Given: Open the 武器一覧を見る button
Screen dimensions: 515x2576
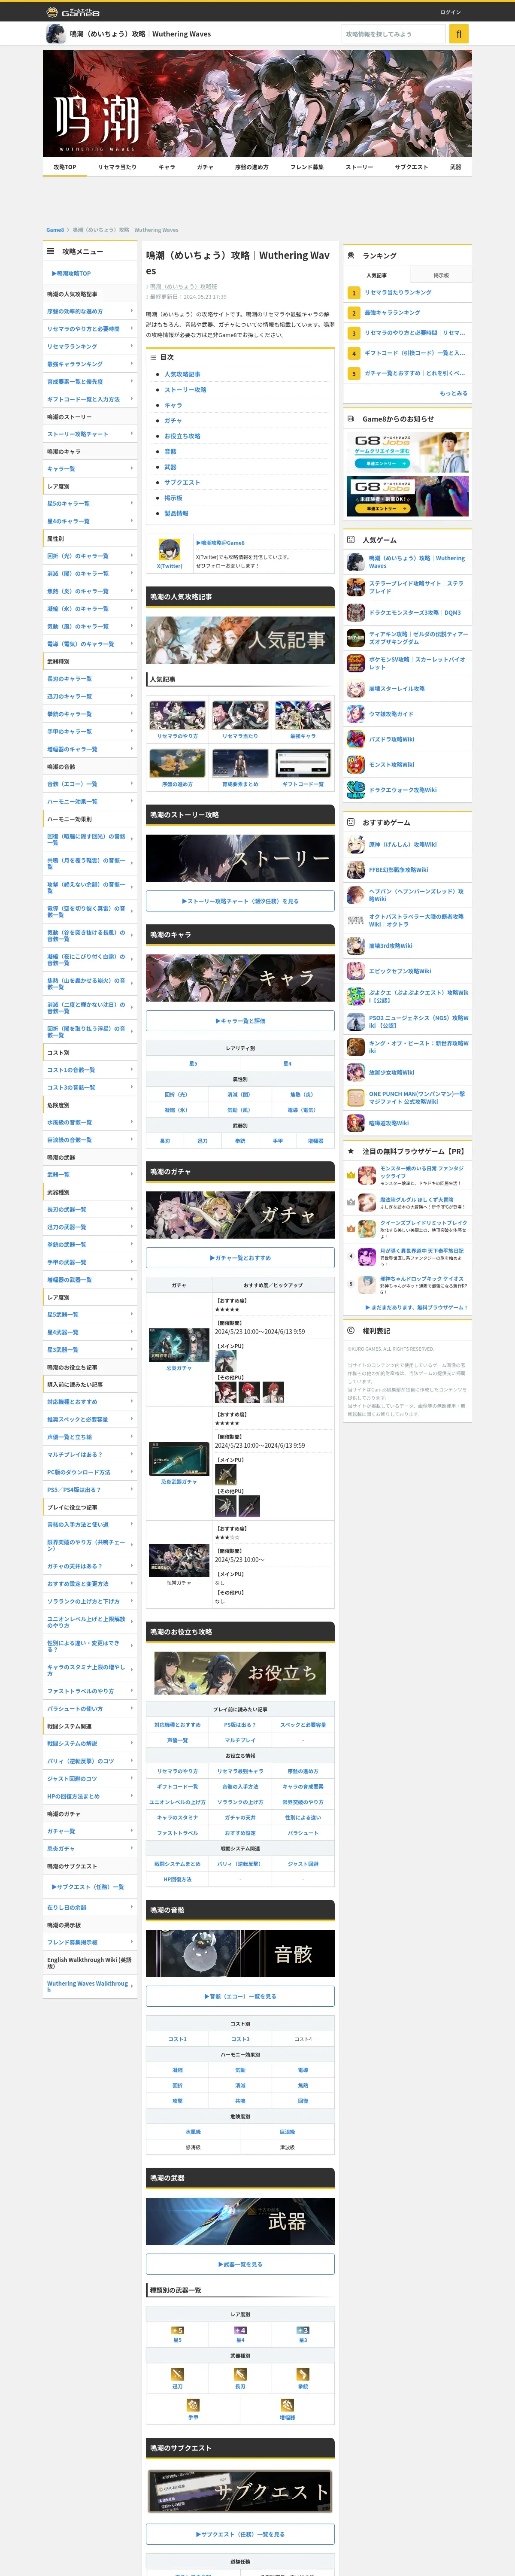Looking at the screenshot, I should [240, 2264].
